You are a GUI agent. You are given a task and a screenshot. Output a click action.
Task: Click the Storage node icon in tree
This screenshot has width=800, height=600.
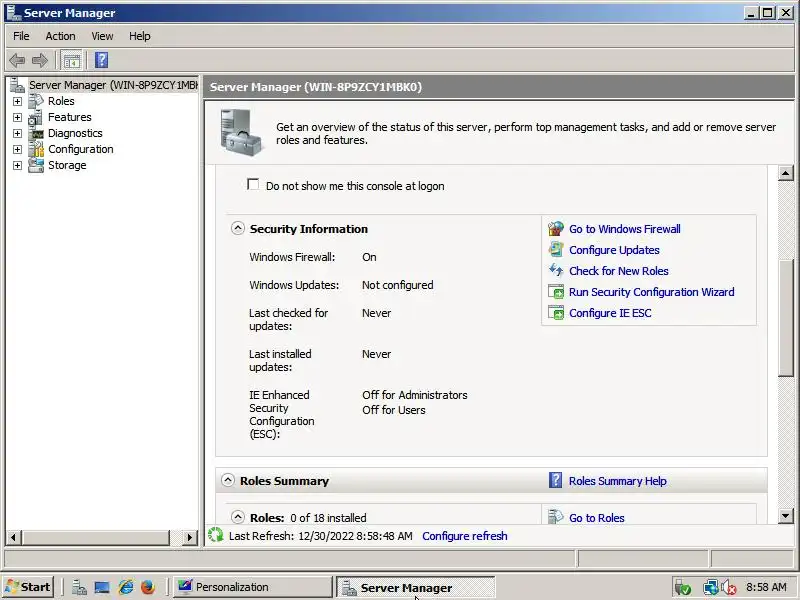(x=36, y=165)
